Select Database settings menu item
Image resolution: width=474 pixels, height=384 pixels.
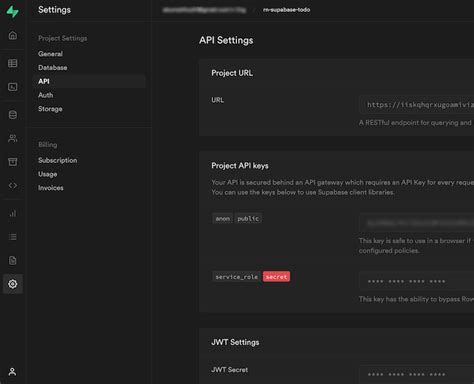[53, 68]
